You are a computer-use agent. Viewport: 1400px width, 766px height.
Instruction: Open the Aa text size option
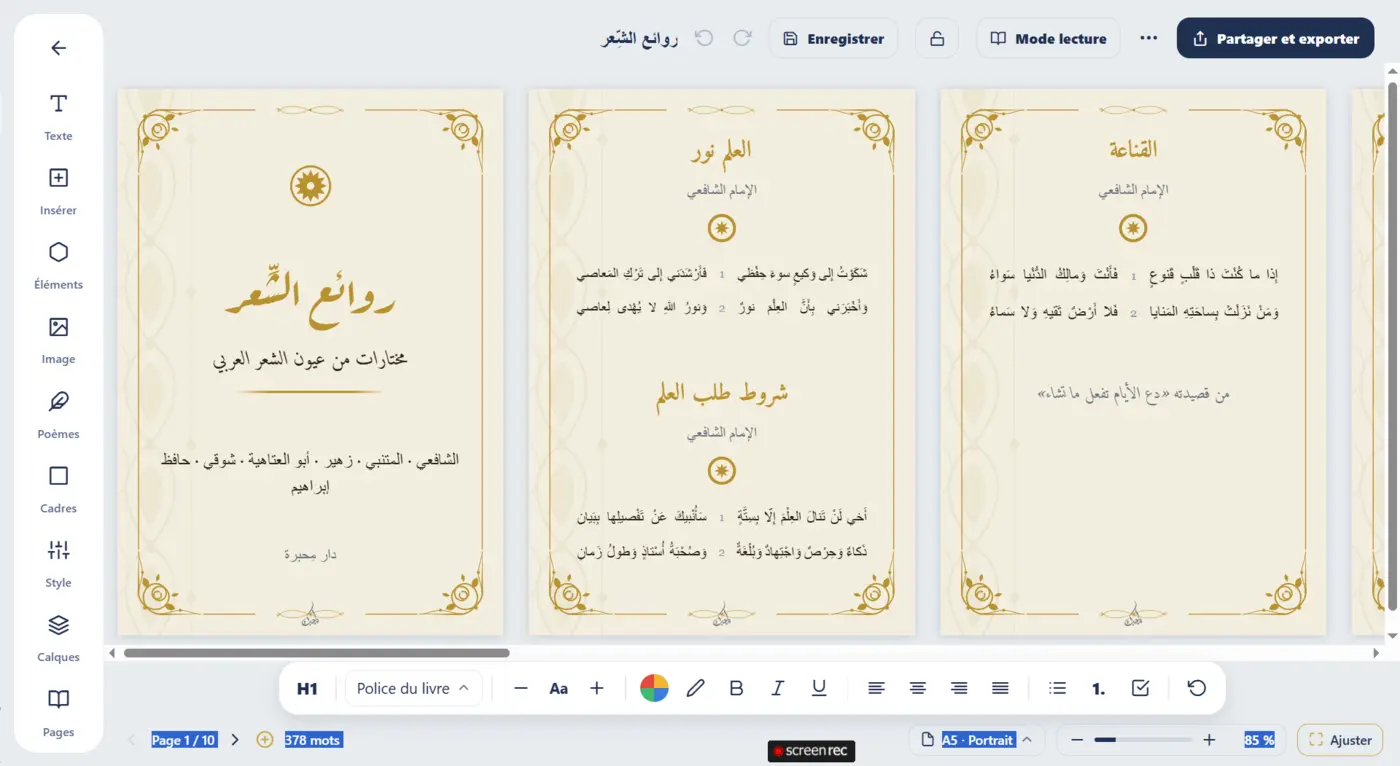pyautogui.click(x=559, y=688)
